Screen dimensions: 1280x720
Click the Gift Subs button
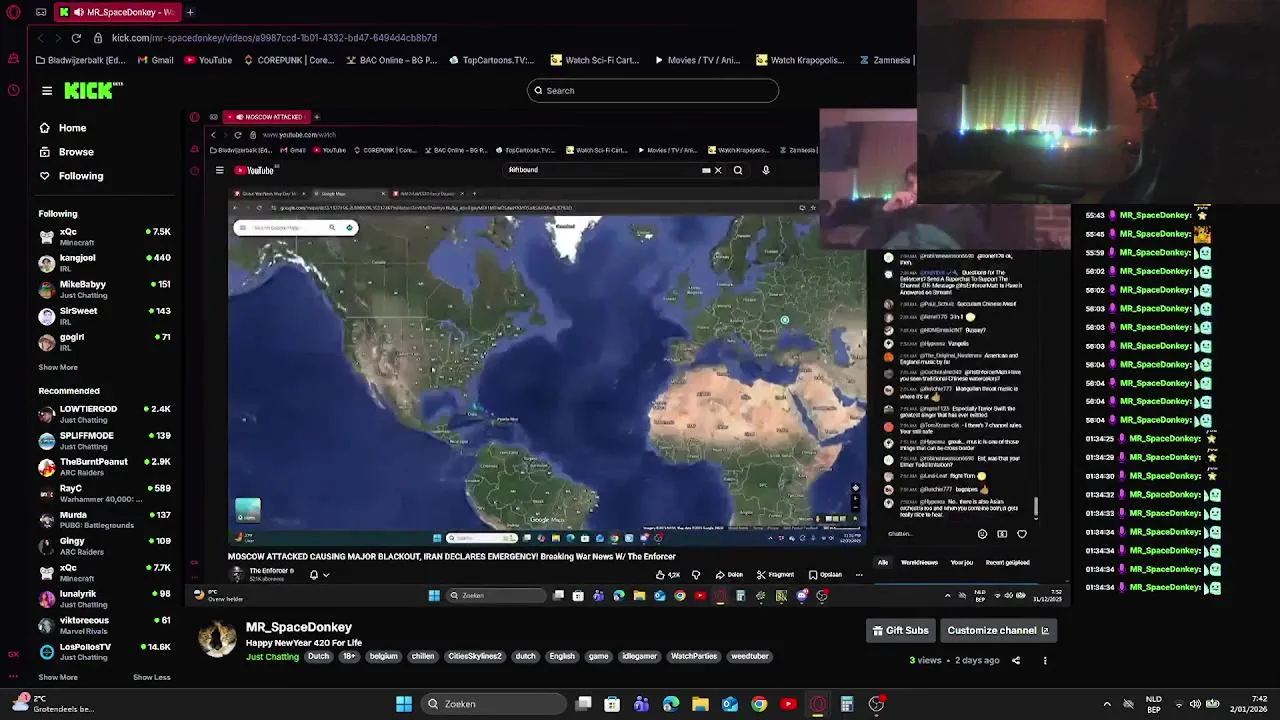[x=901, y=630]
